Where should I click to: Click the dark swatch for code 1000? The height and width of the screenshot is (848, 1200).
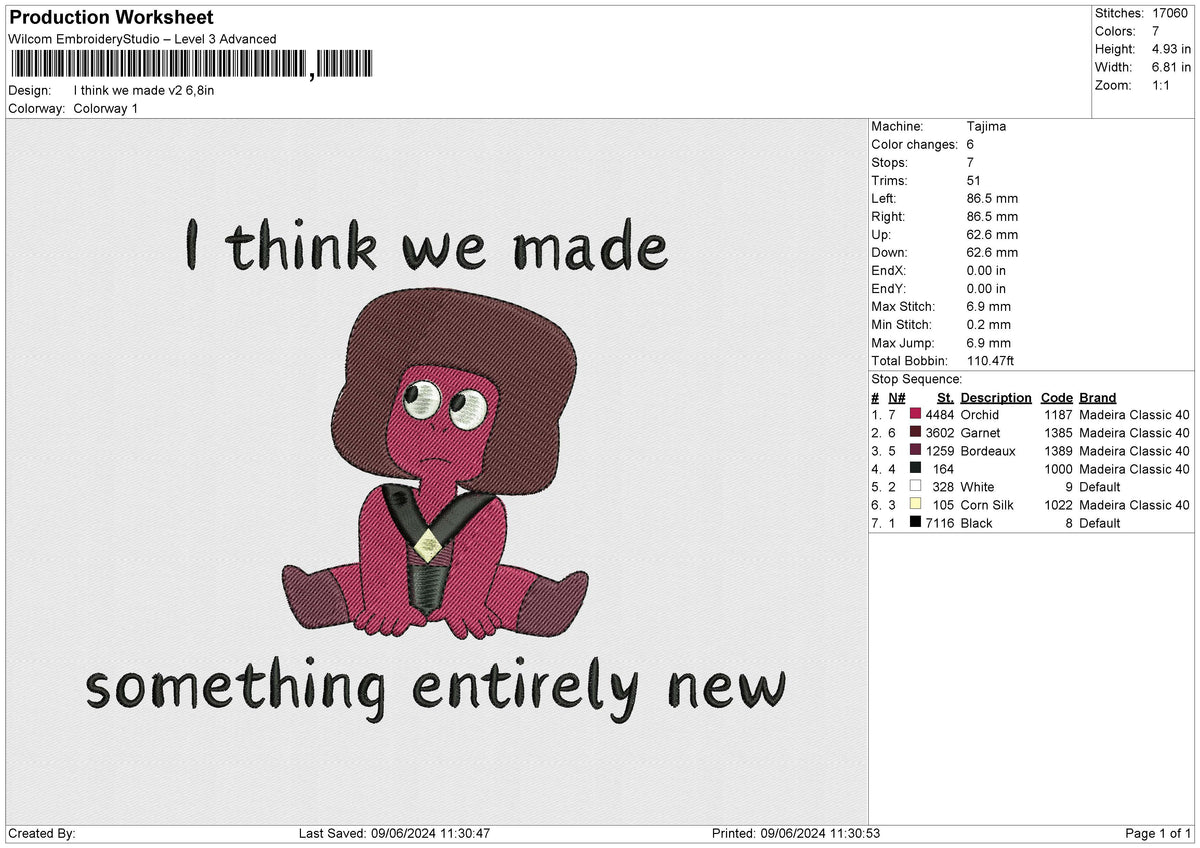[x=915, y=469]
